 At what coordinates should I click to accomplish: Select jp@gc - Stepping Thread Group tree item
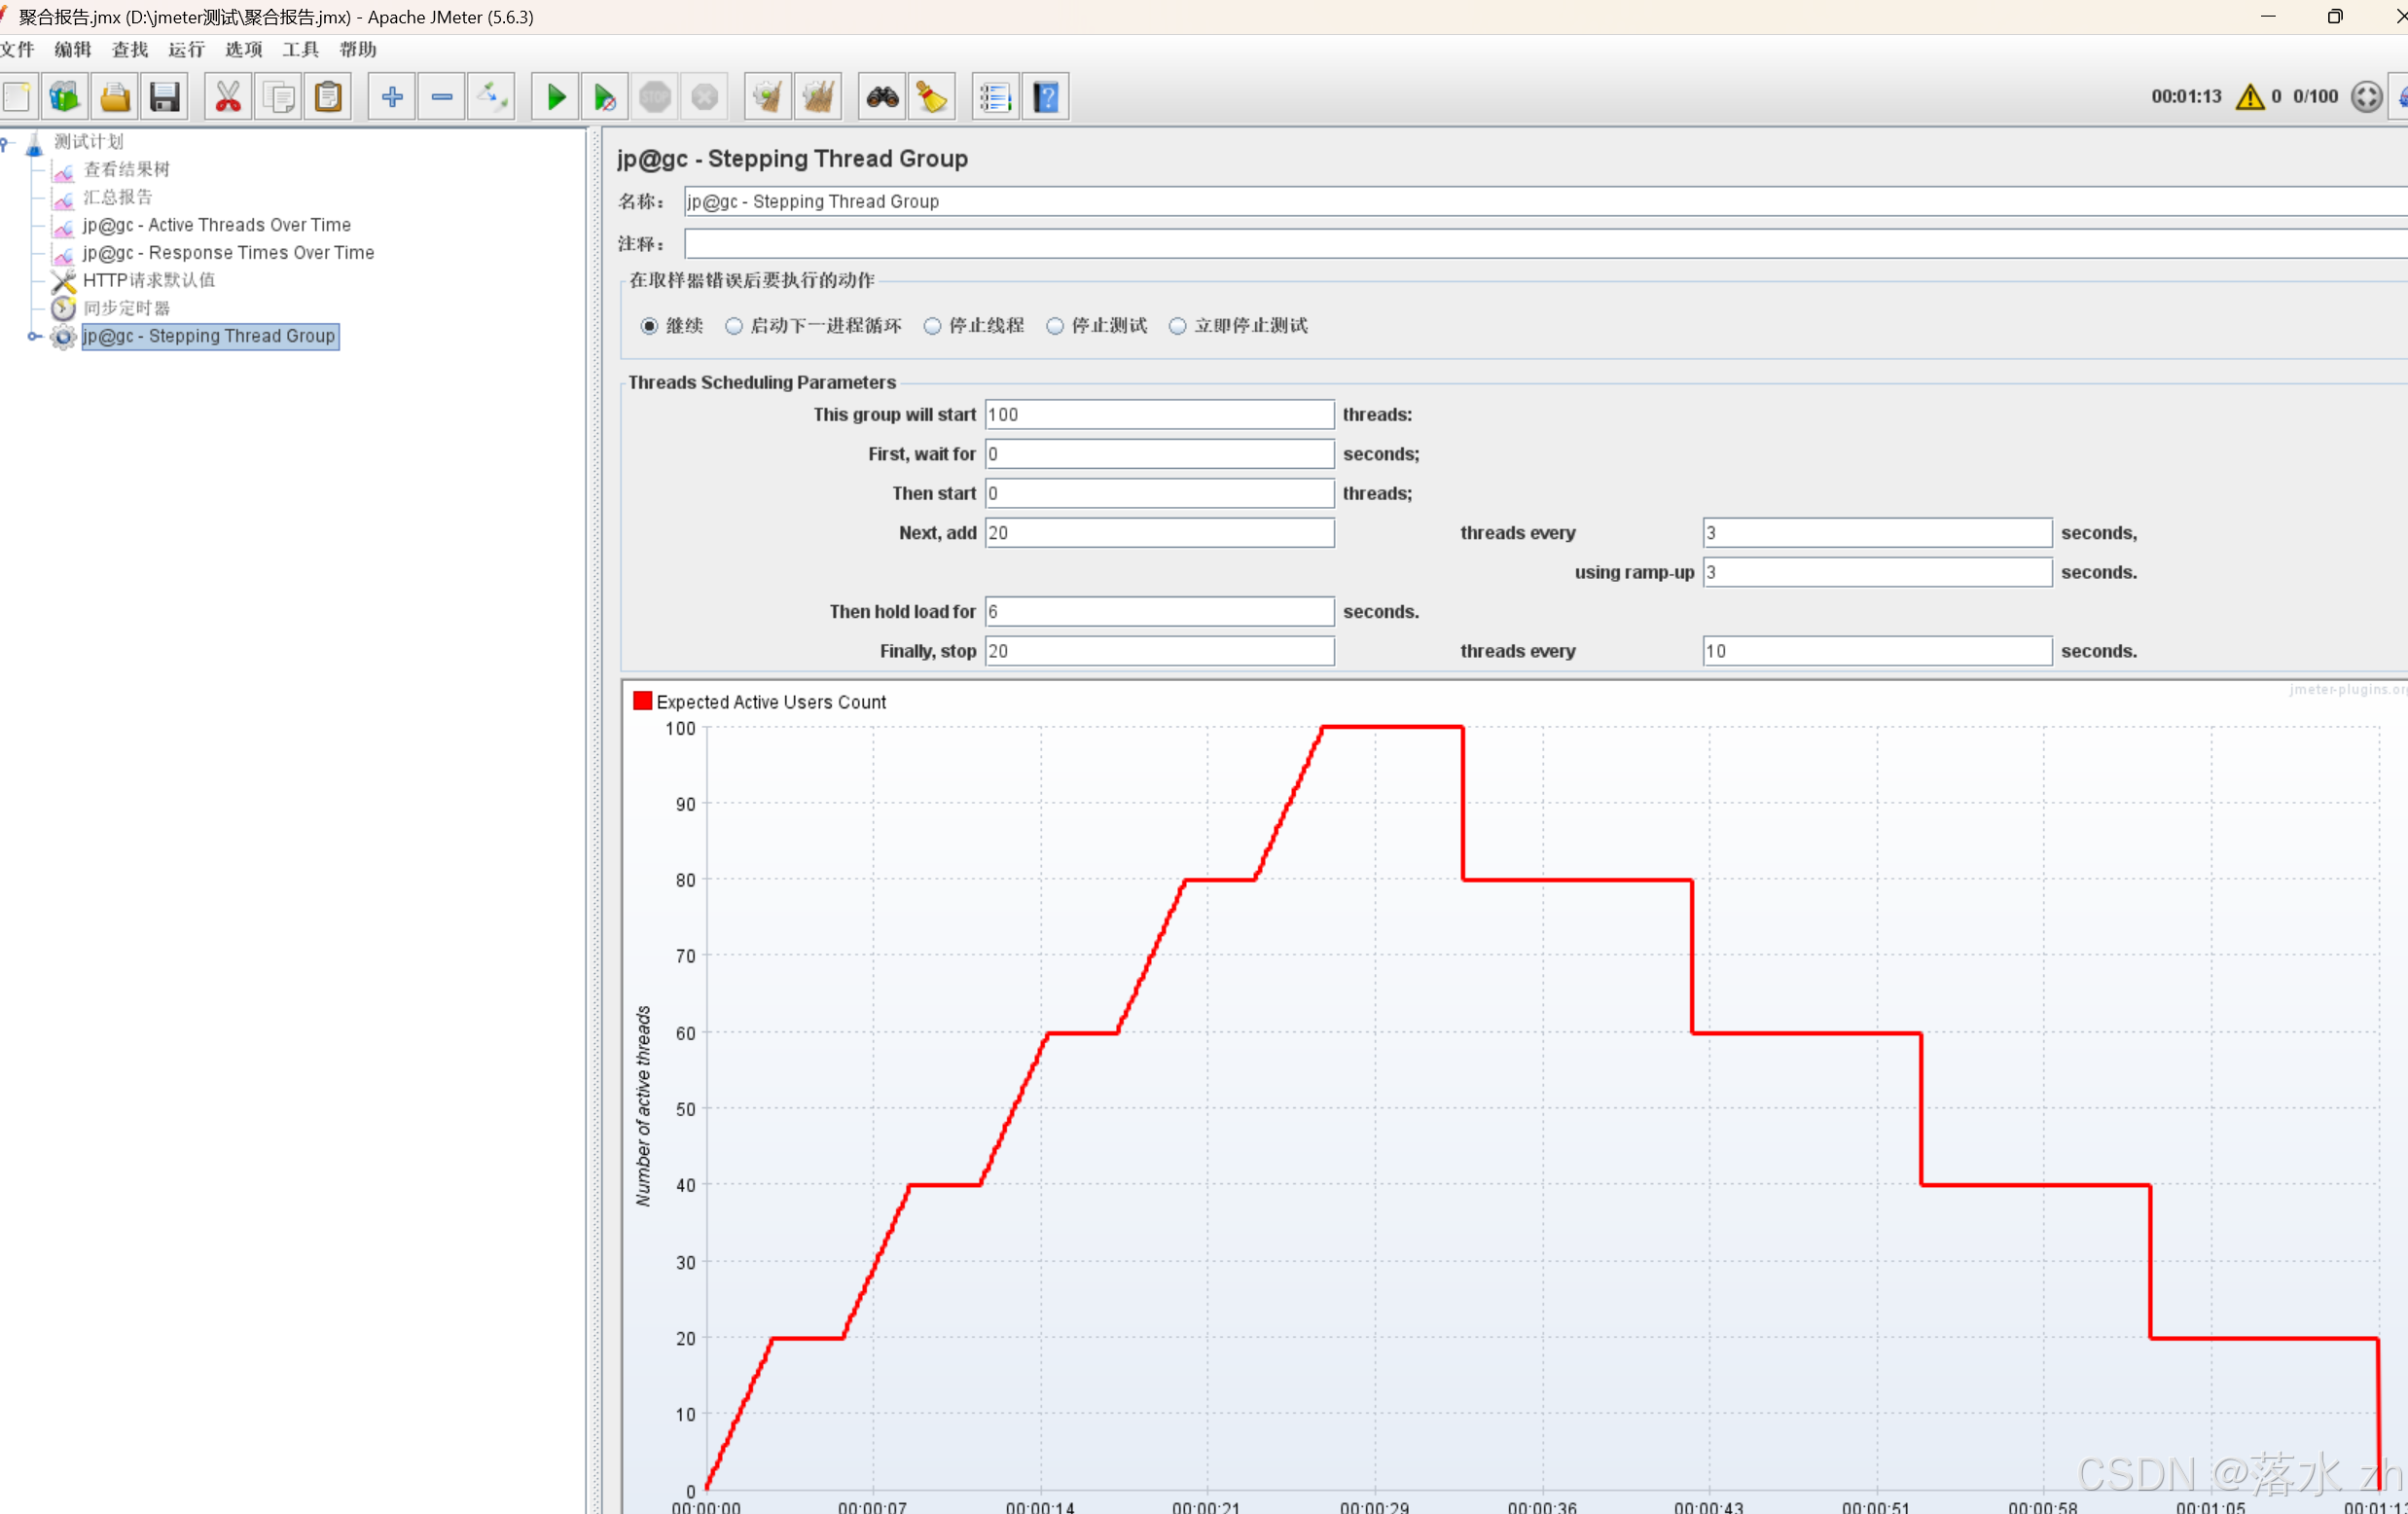(x=209, y=336)
